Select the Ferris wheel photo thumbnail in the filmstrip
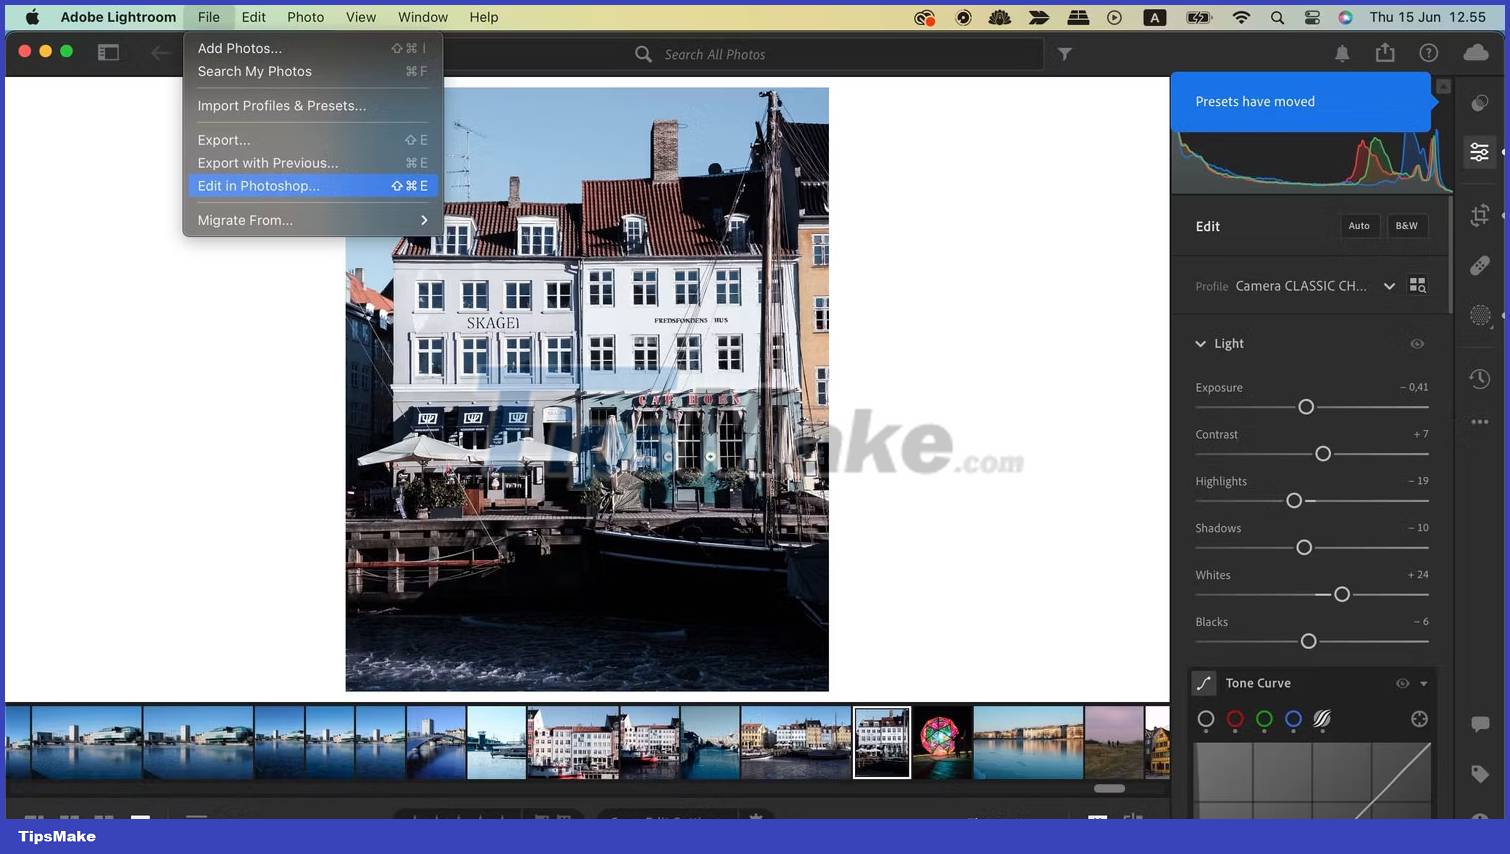The image size is (1510, 854). tap(941, 742)
